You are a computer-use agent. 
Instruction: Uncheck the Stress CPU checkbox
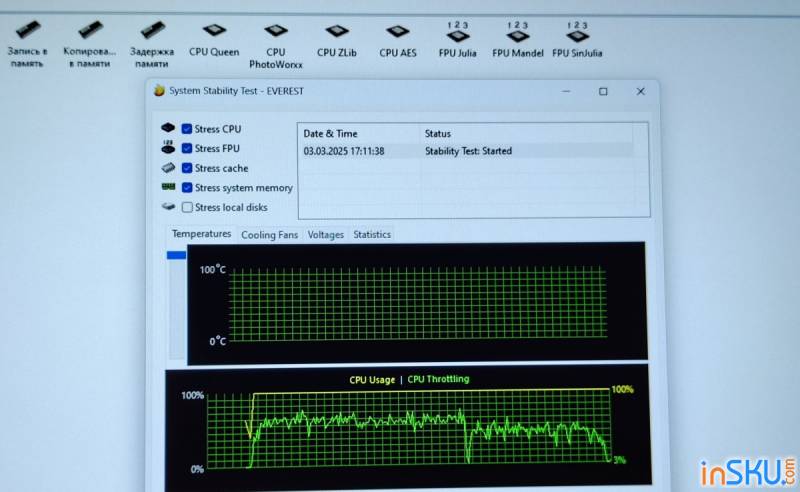[x=187, y=129]
